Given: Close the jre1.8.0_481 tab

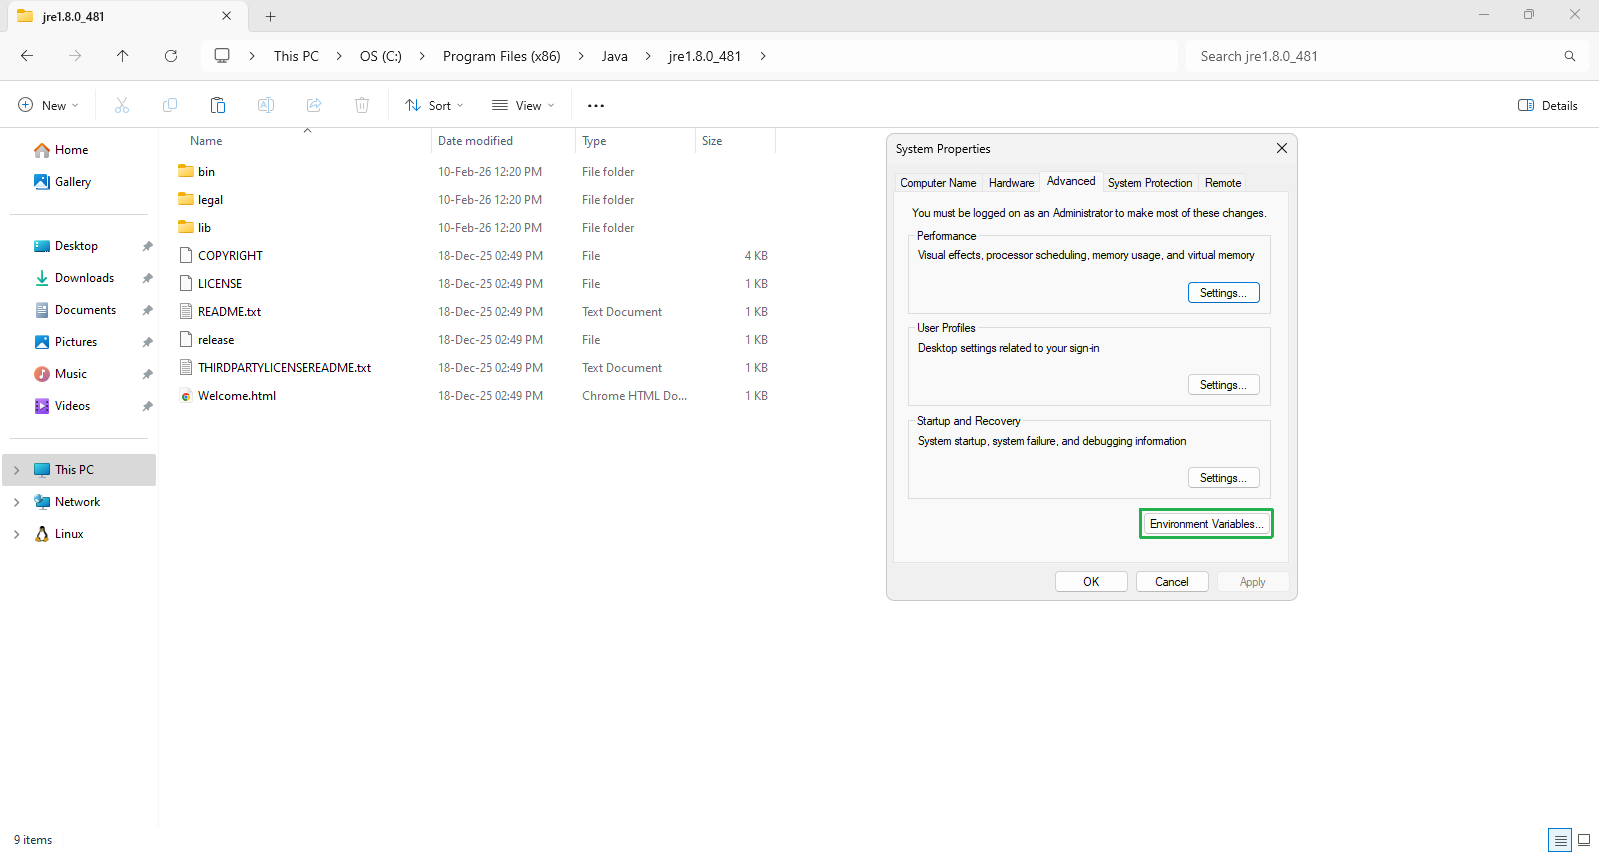Looking at the screenshot, I should (227, 16).
